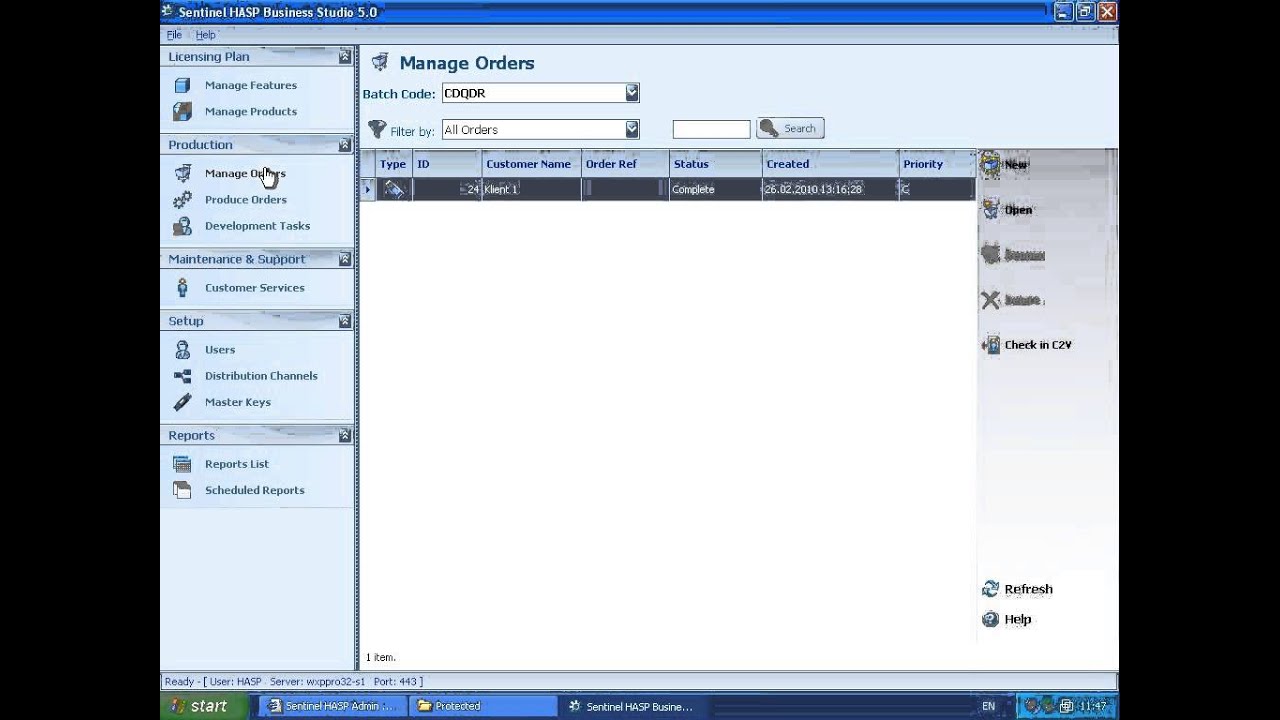
Task: Sort by the Type column header
Action: 394,164
